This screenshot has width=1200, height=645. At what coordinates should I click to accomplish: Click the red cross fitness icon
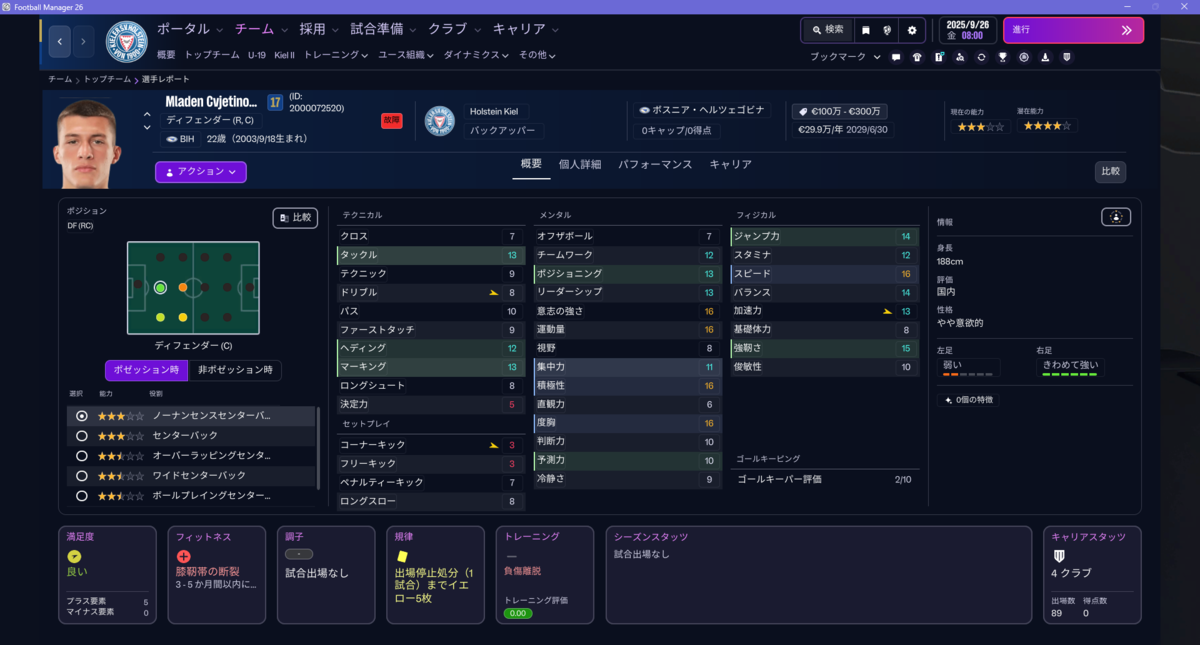[x=183, y=556]
